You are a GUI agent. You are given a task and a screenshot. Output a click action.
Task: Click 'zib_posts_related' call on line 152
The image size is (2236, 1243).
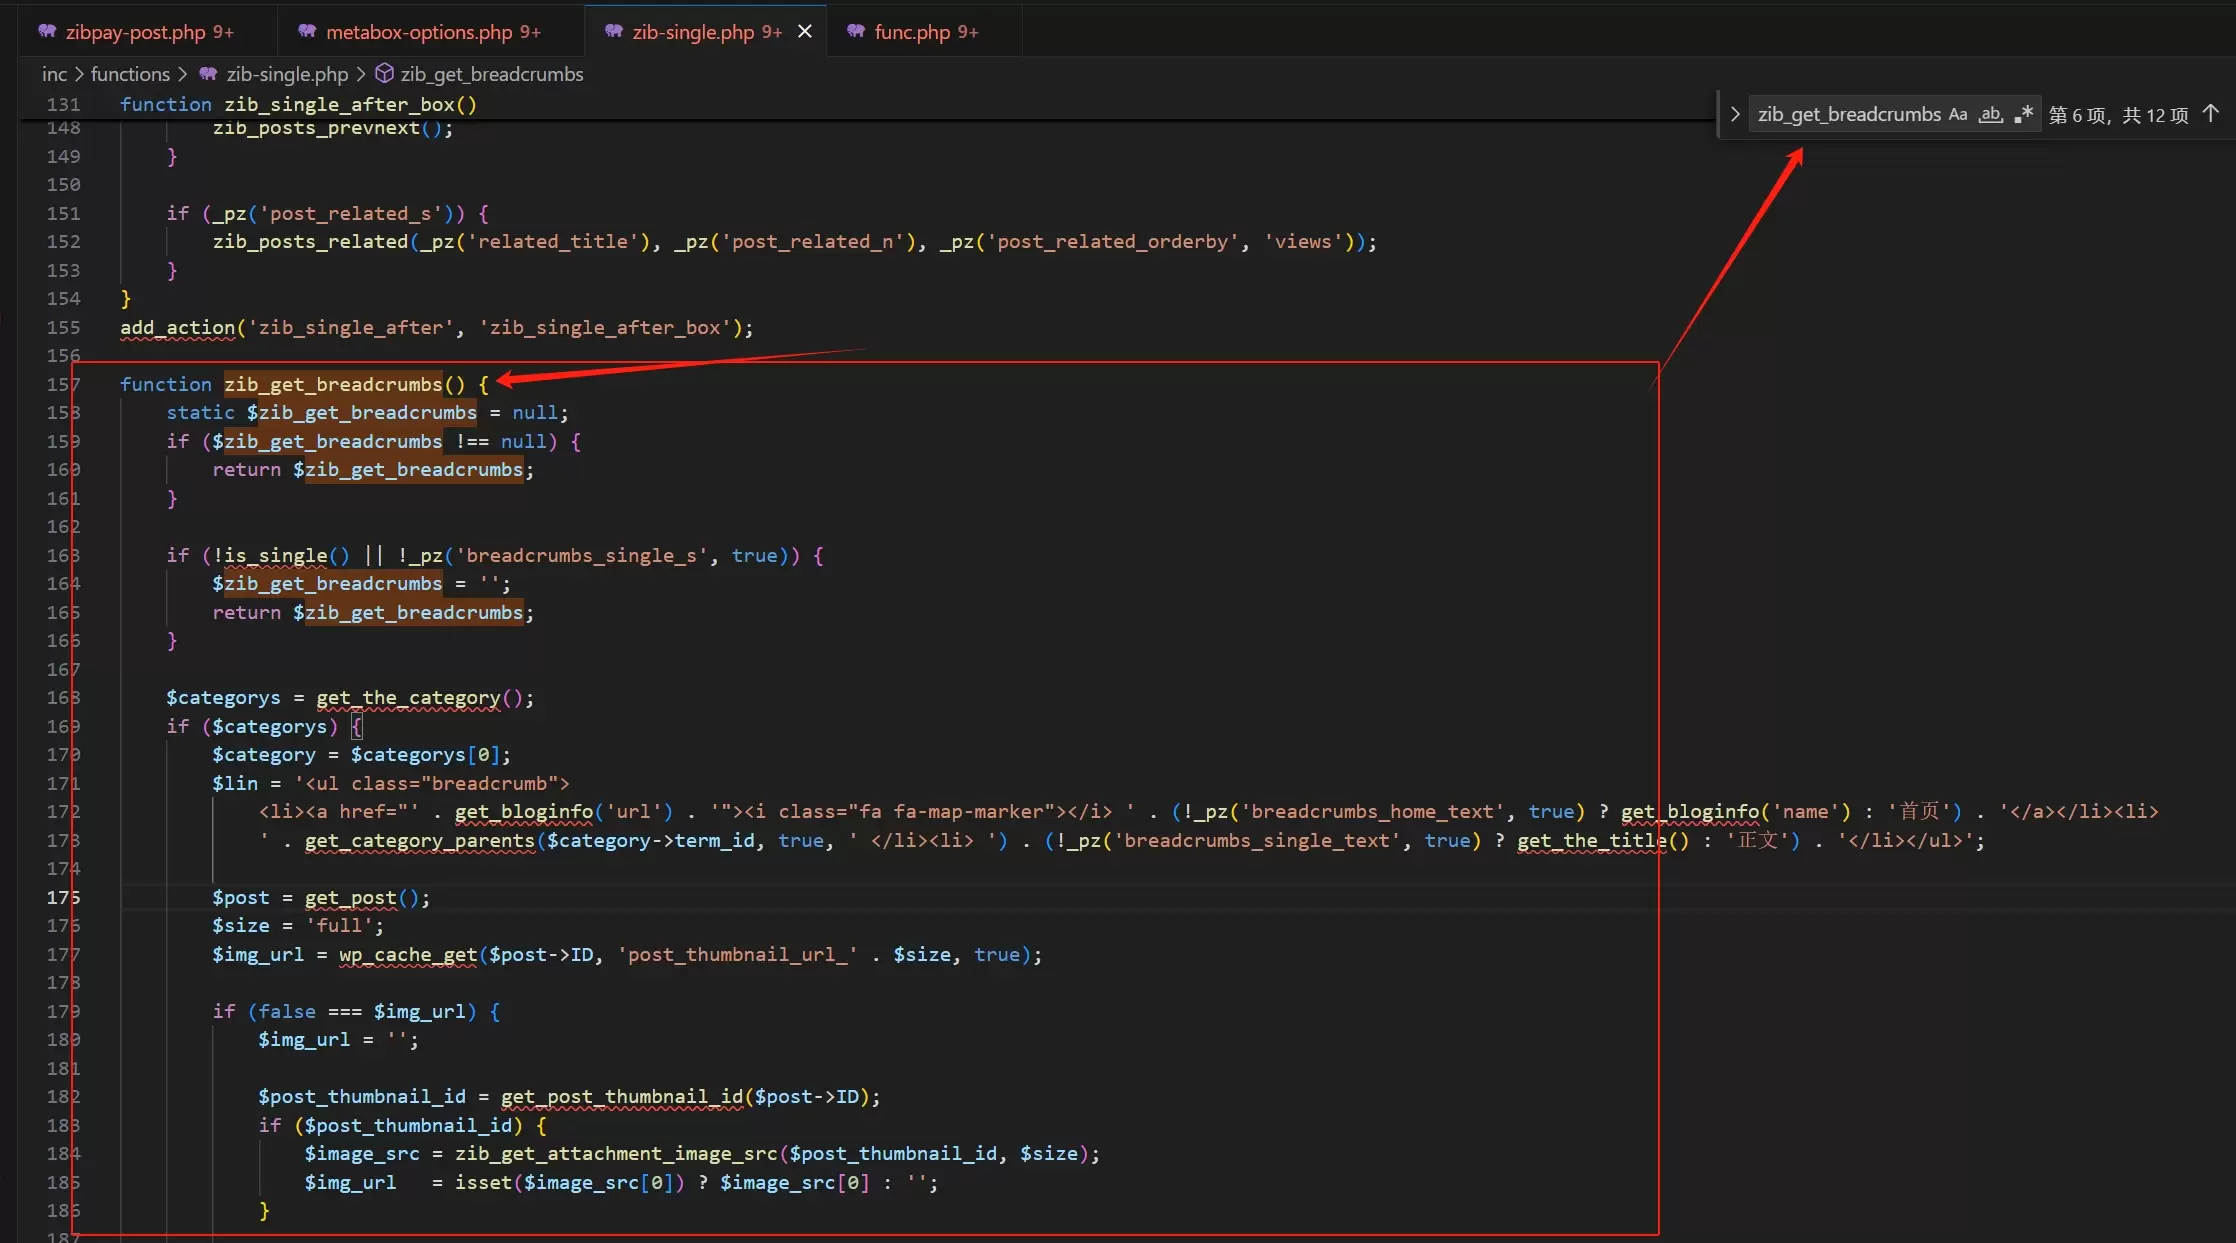coord(310,241)
